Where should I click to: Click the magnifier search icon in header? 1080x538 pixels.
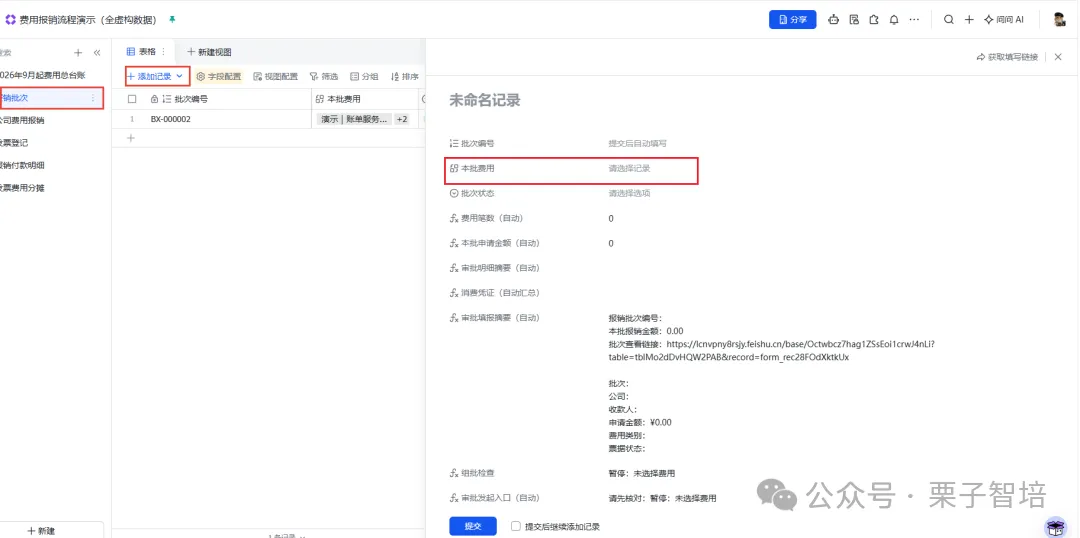tap(948, 19)
